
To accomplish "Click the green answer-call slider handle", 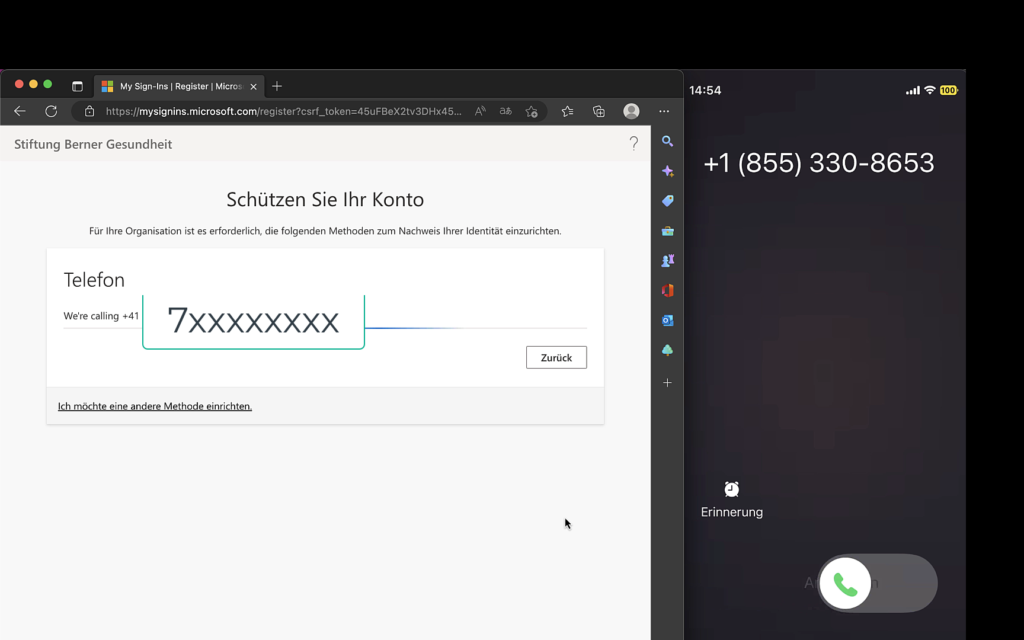I will pyautogui.click(x=846, y=584).
